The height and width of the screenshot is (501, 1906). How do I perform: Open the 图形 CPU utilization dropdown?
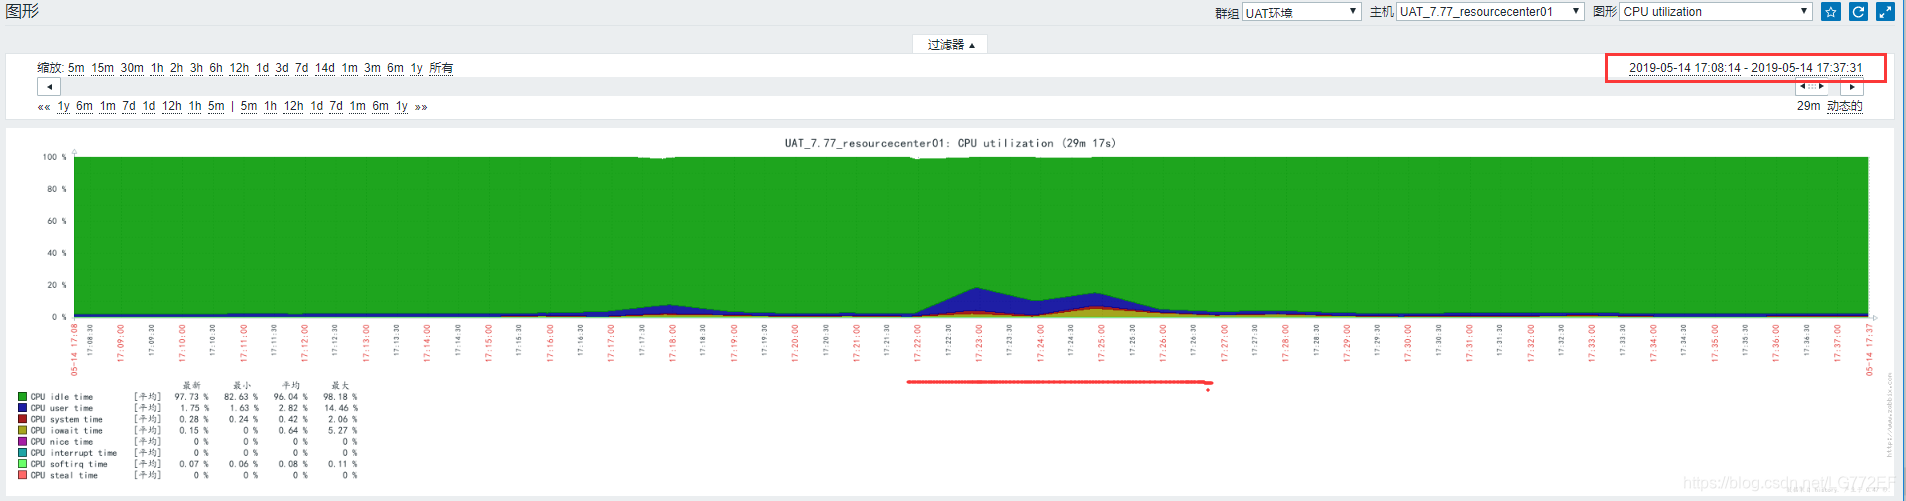pyautogui.click(x=1716, y=12)
